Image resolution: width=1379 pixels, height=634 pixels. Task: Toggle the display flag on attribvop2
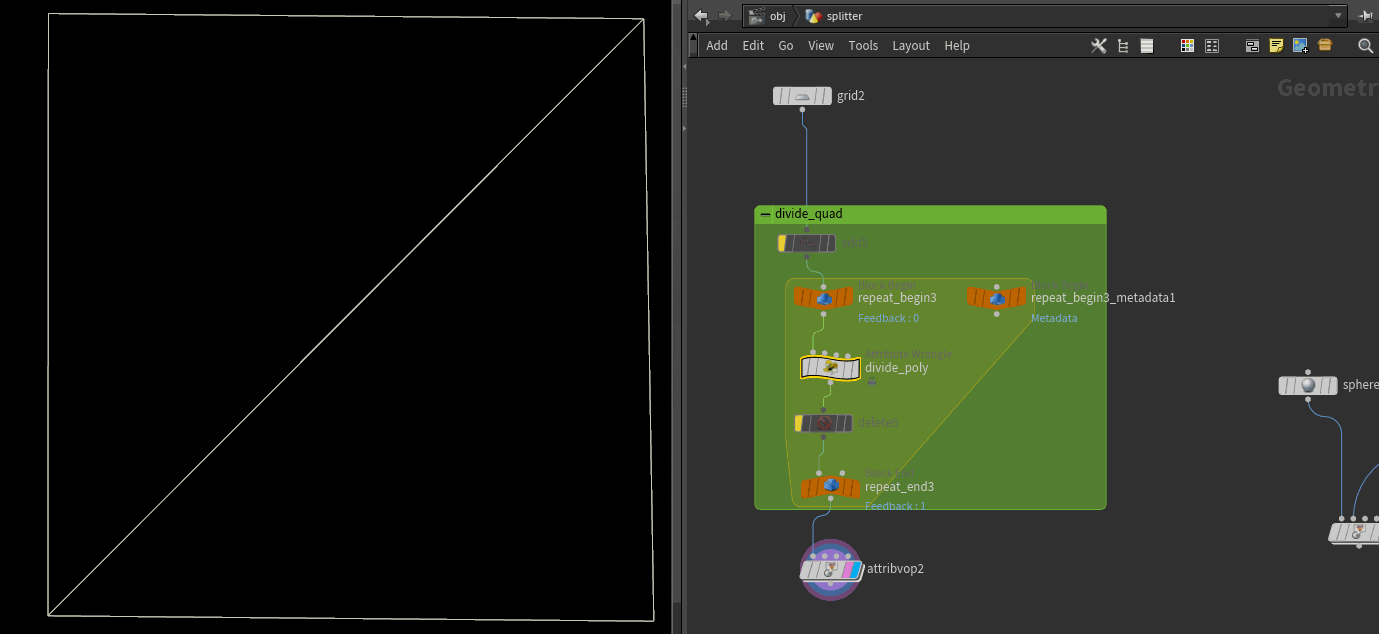tap(854, 570)
